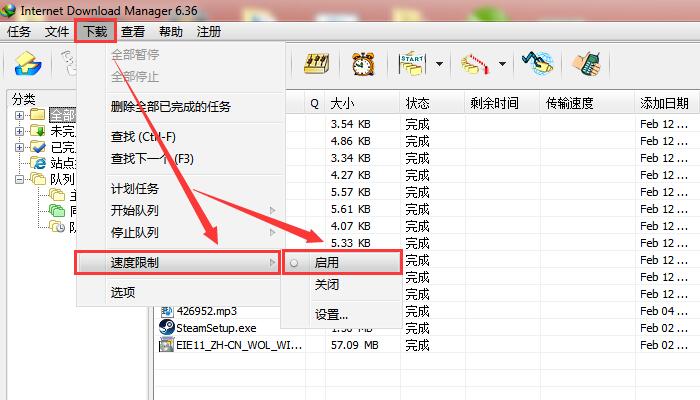Select the 已完成 folder icon with checkmark
The height and width of the screenshot is (400, 700).
pyautogui.click(x=38, y=147)
